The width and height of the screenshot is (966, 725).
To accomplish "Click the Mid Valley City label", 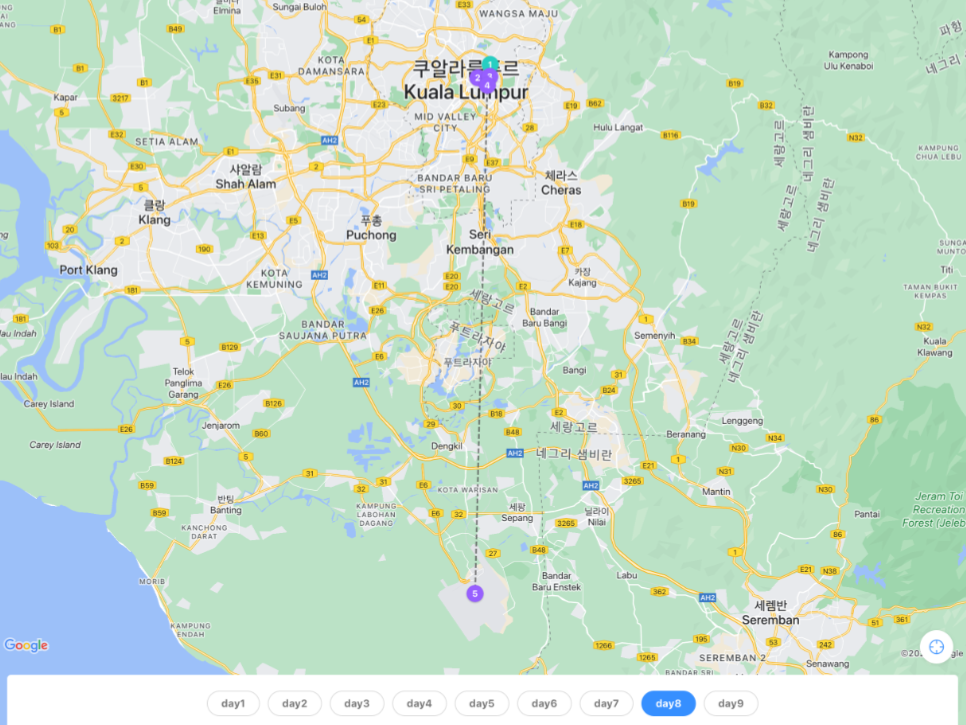I will [x=445, y=122].
